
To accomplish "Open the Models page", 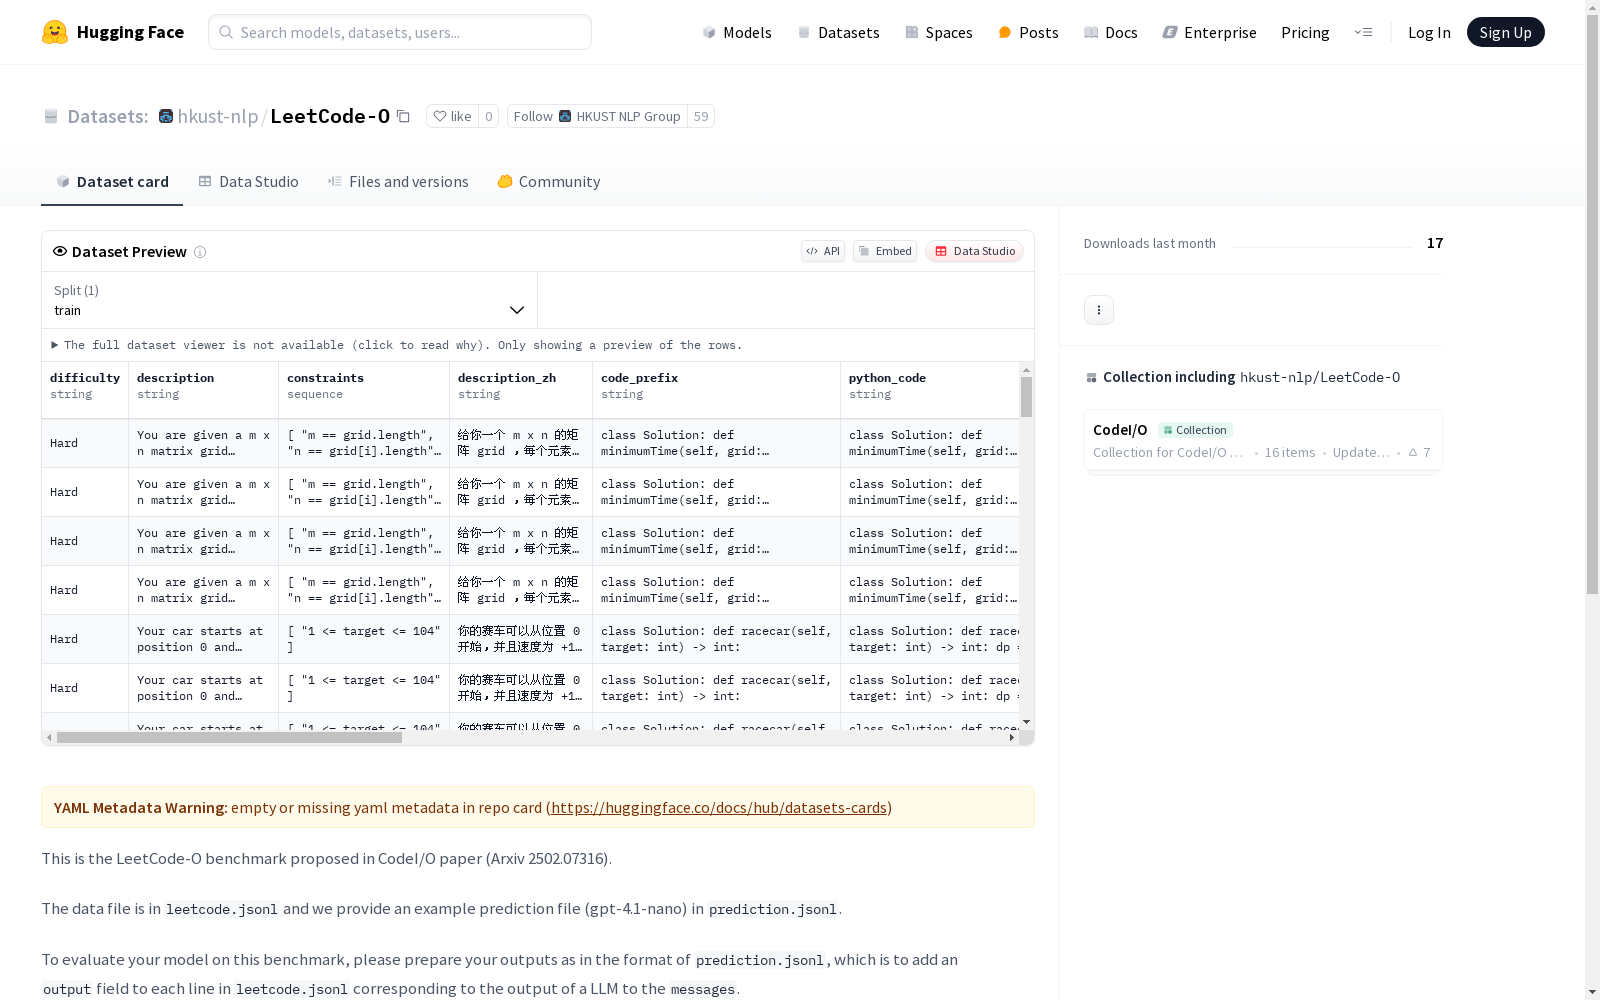I will coord(737,32).
